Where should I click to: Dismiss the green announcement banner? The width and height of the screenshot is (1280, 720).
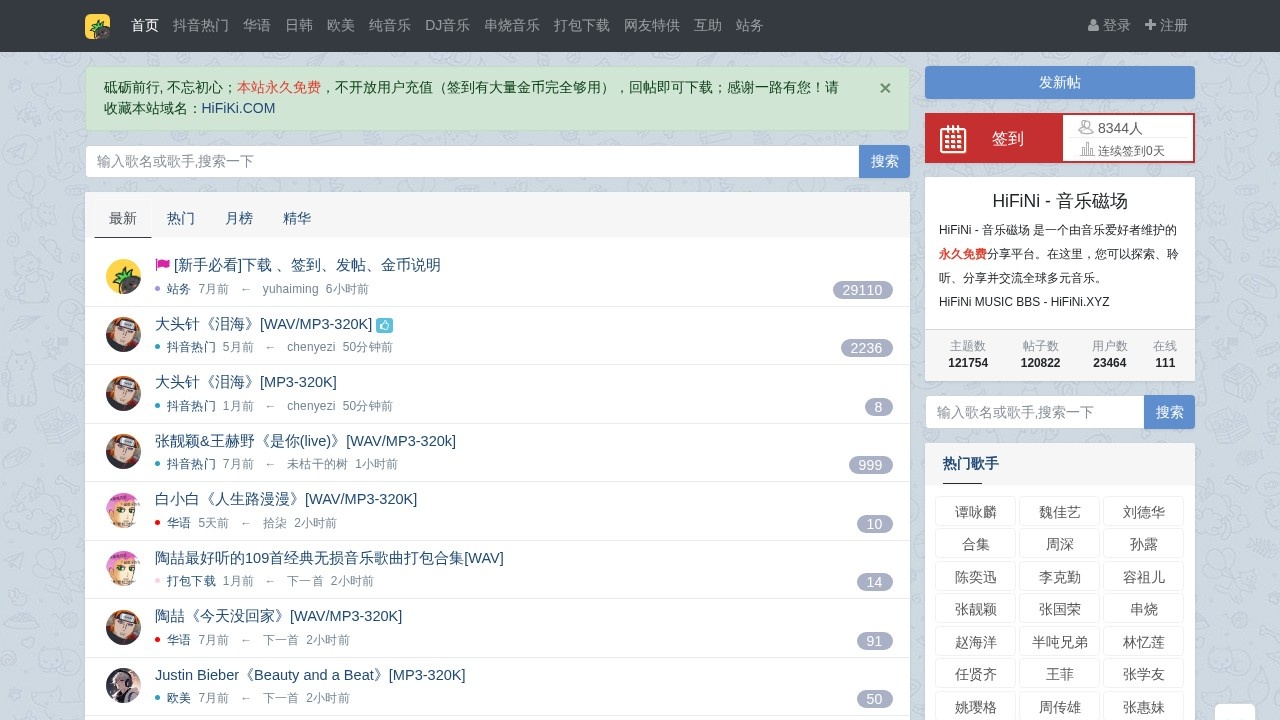(885, 88)
